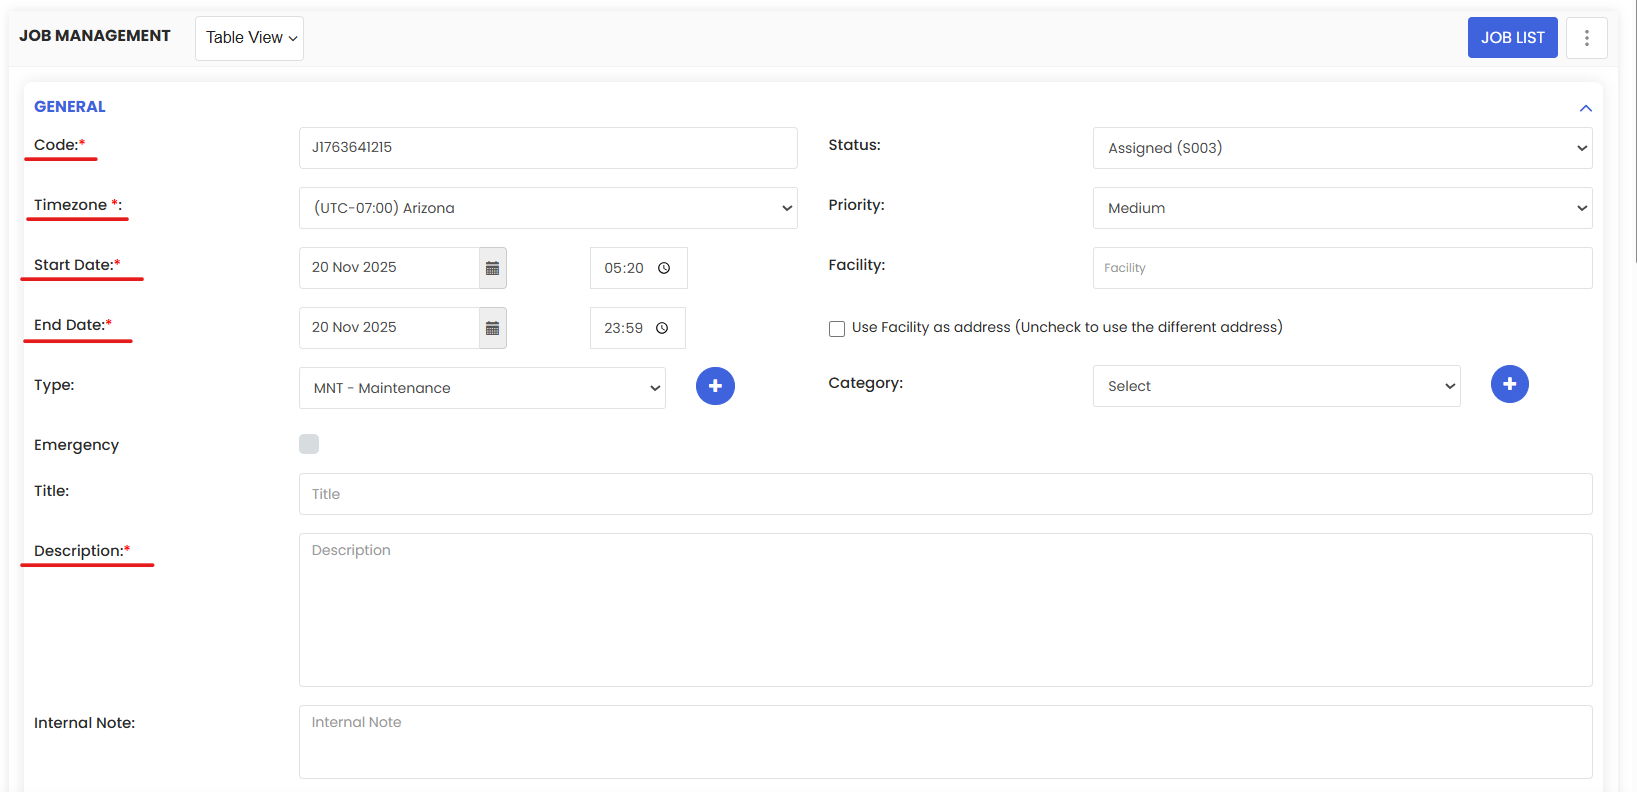This screenshot has width=1637, height=792.
Task: Open the Table View dropdown
Action: 249,38
